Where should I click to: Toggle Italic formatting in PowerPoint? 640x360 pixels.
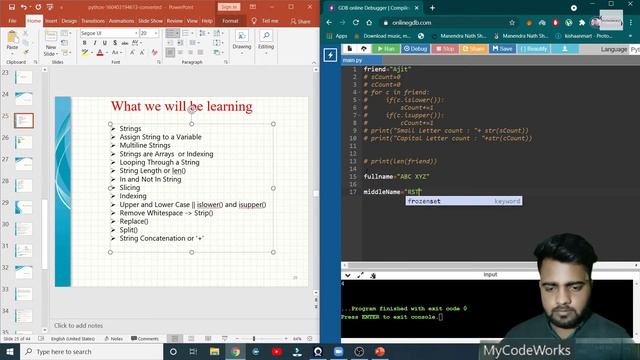coord(95,43)
